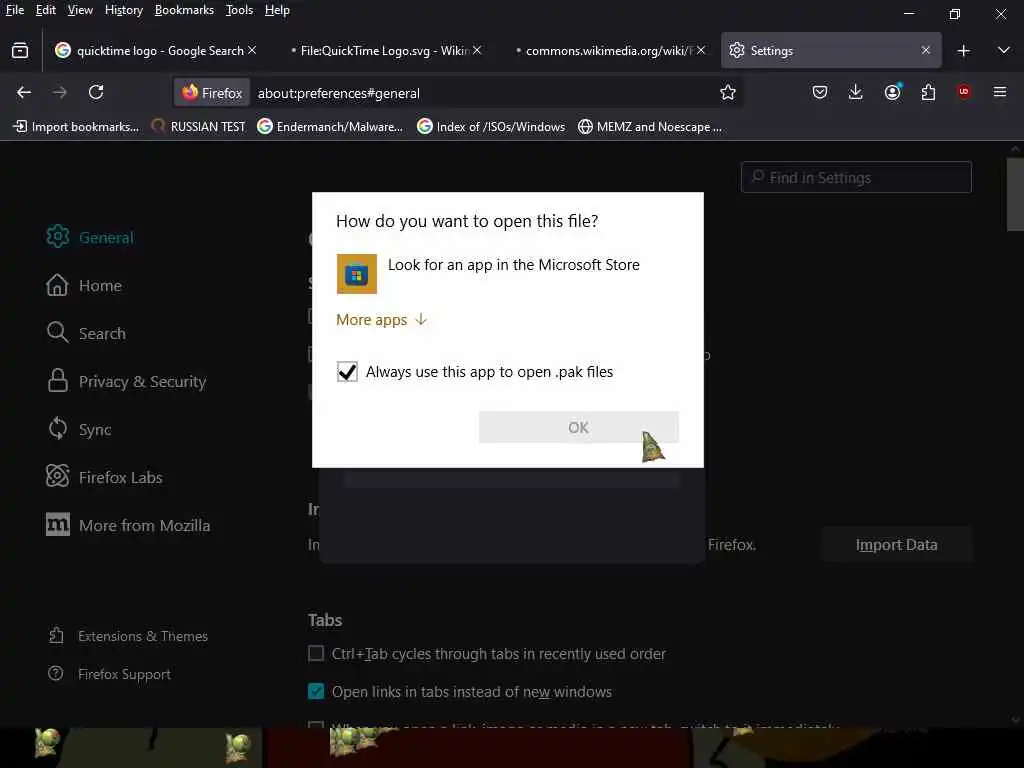The height and width of the screenshot is (768, 1024).
Task: Toggle Ctrl+Tab cycles through tabs checkbox
Action: (x=316, y=654)
